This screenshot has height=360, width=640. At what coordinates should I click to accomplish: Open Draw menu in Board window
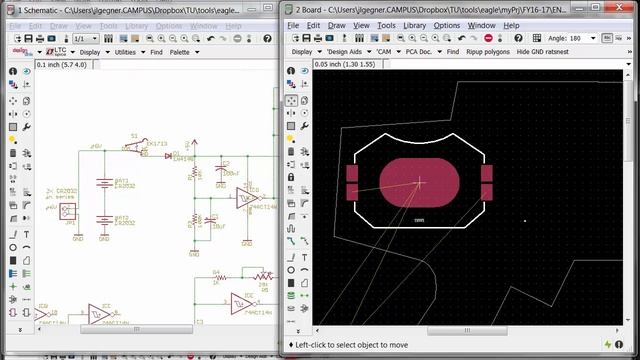[x=337, y=25]
